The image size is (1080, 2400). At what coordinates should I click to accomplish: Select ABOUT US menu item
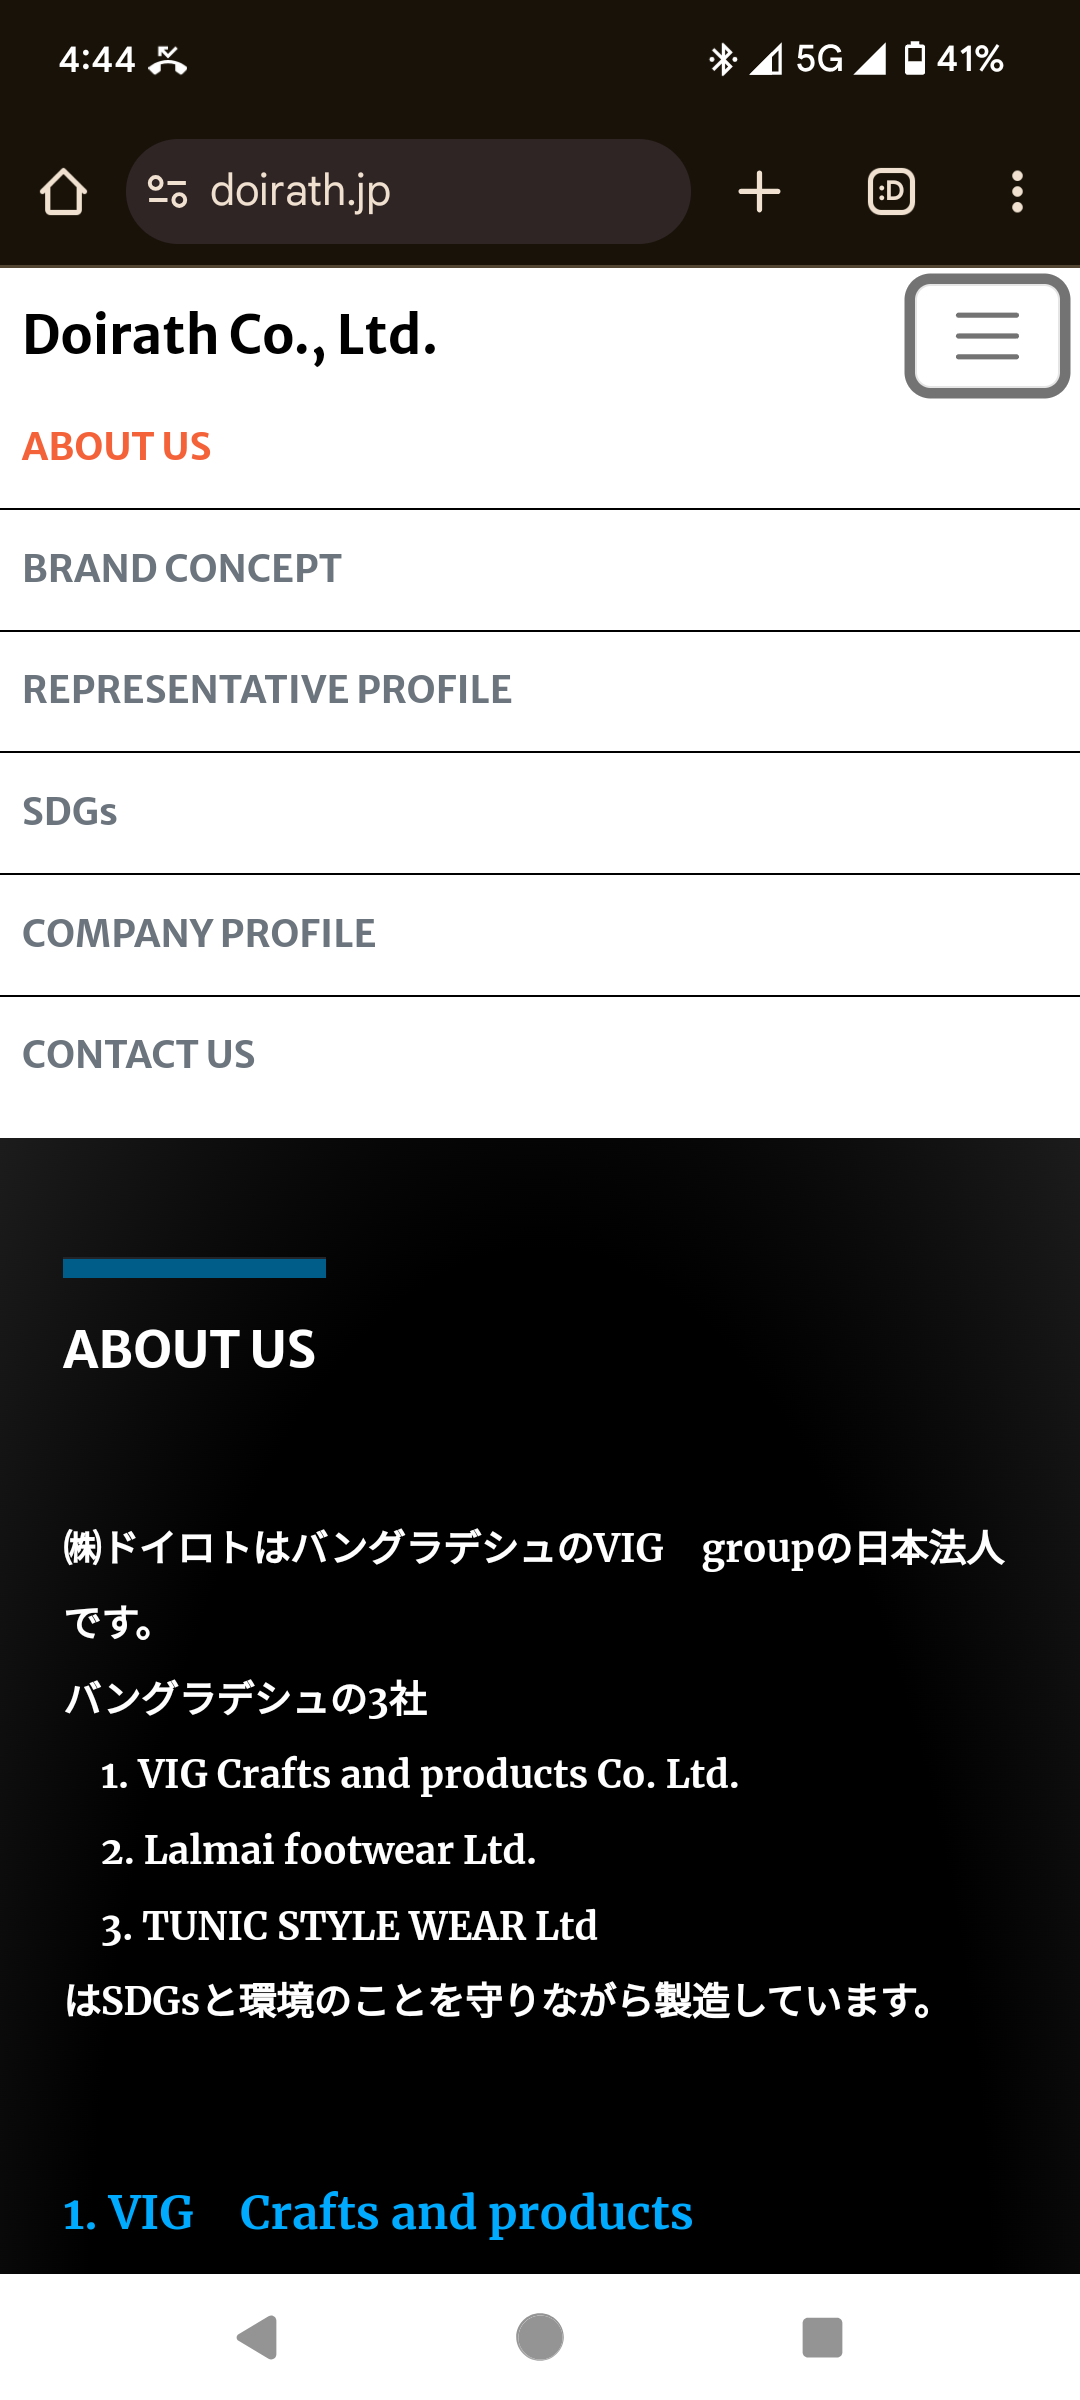(117, 447)
